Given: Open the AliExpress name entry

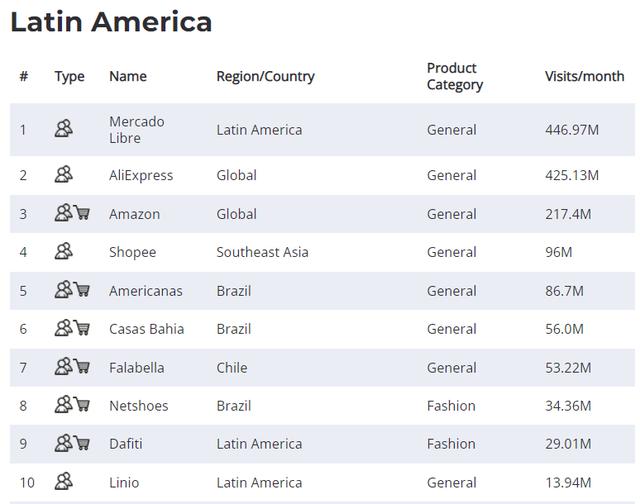Looking at the screenshot, I should pyautogui.click(x=141, y=175).
